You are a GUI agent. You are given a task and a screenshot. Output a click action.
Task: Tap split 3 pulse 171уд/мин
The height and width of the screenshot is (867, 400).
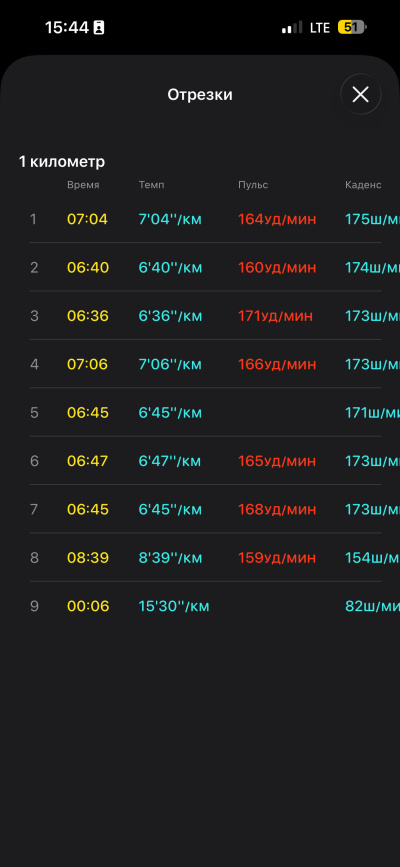275,316
